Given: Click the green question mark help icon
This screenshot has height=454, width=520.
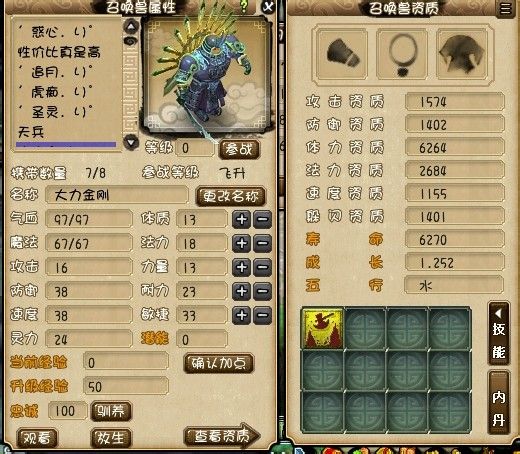Looking at the screenshot, I should [x=244, y=7].
